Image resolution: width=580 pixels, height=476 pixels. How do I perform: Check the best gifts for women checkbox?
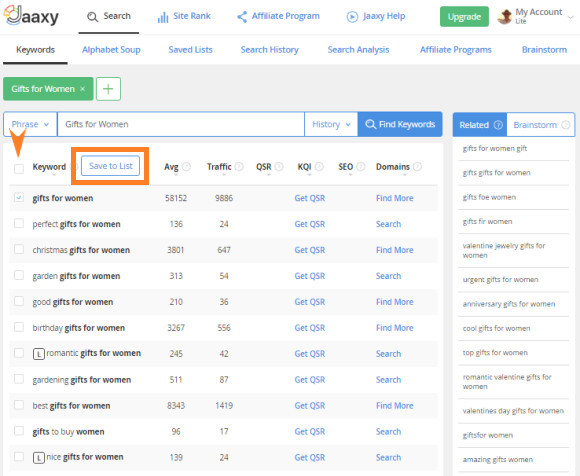point(19,405)
